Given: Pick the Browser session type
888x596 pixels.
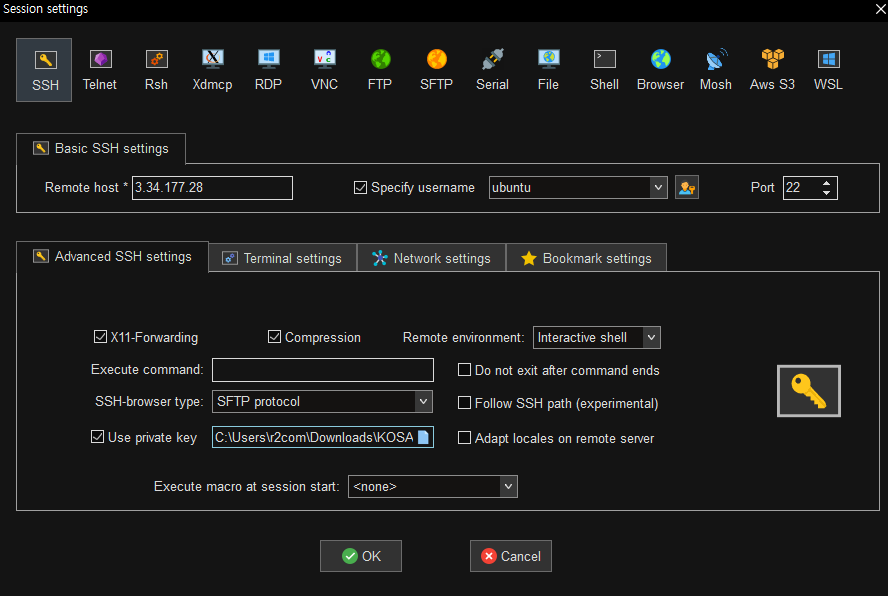Looking at the screenshot, I should pos(660,70).
